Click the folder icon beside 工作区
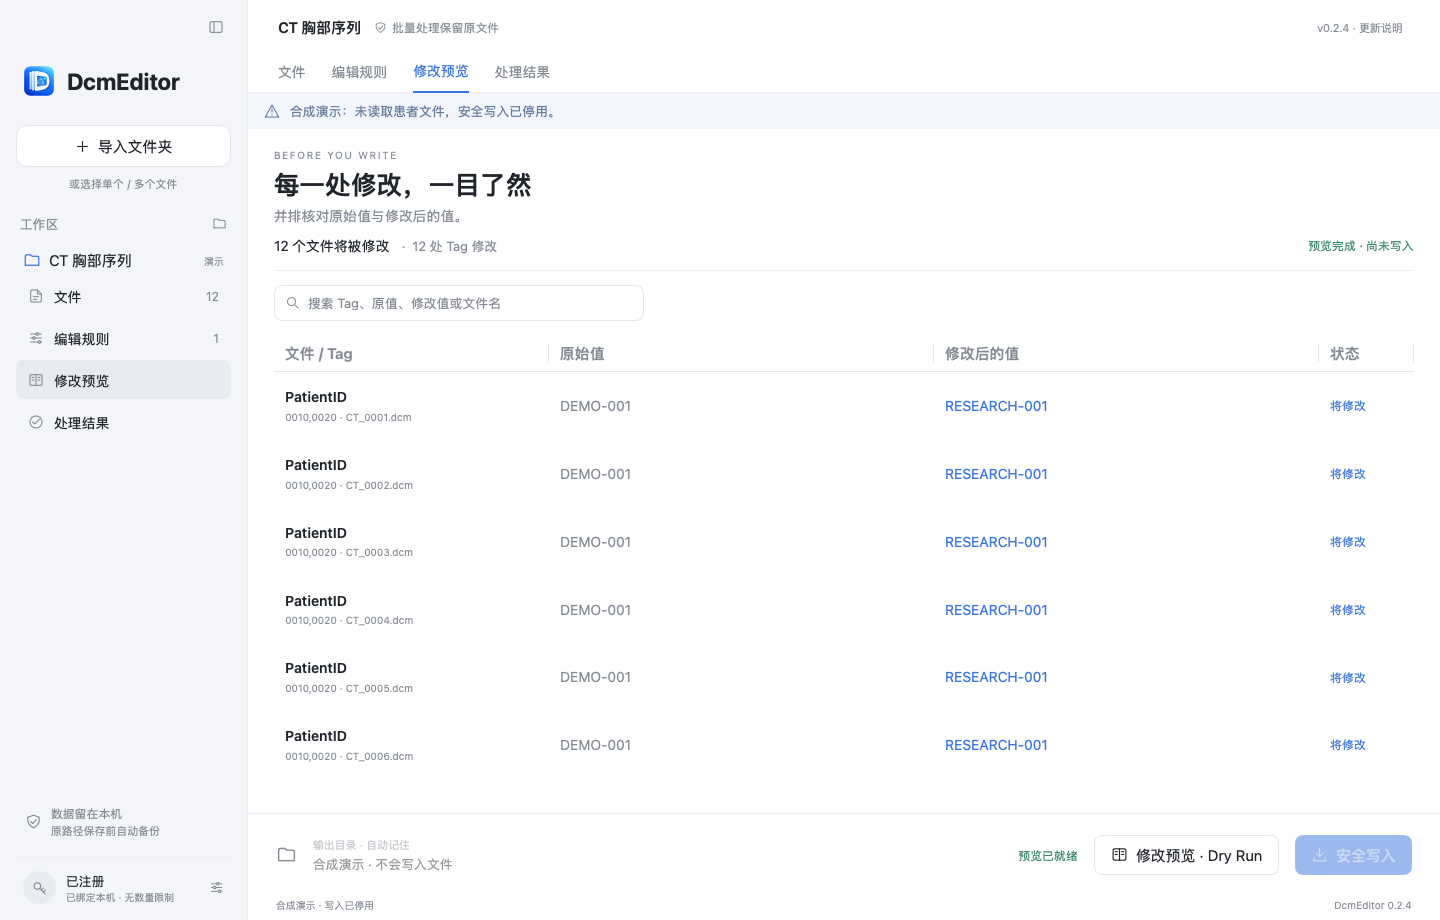The height and width of the screenshot is (920, 1440). click(219, 224)
